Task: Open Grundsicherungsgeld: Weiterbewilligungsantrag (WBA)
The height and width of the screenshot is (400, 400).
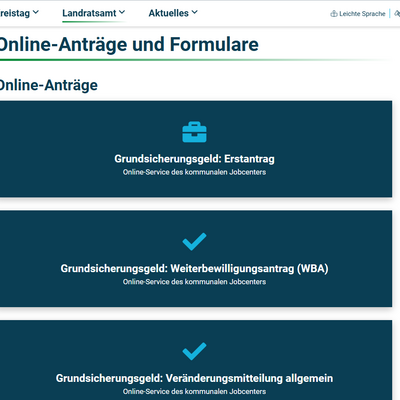Action: pyautogui.click(x=195, y=259)
